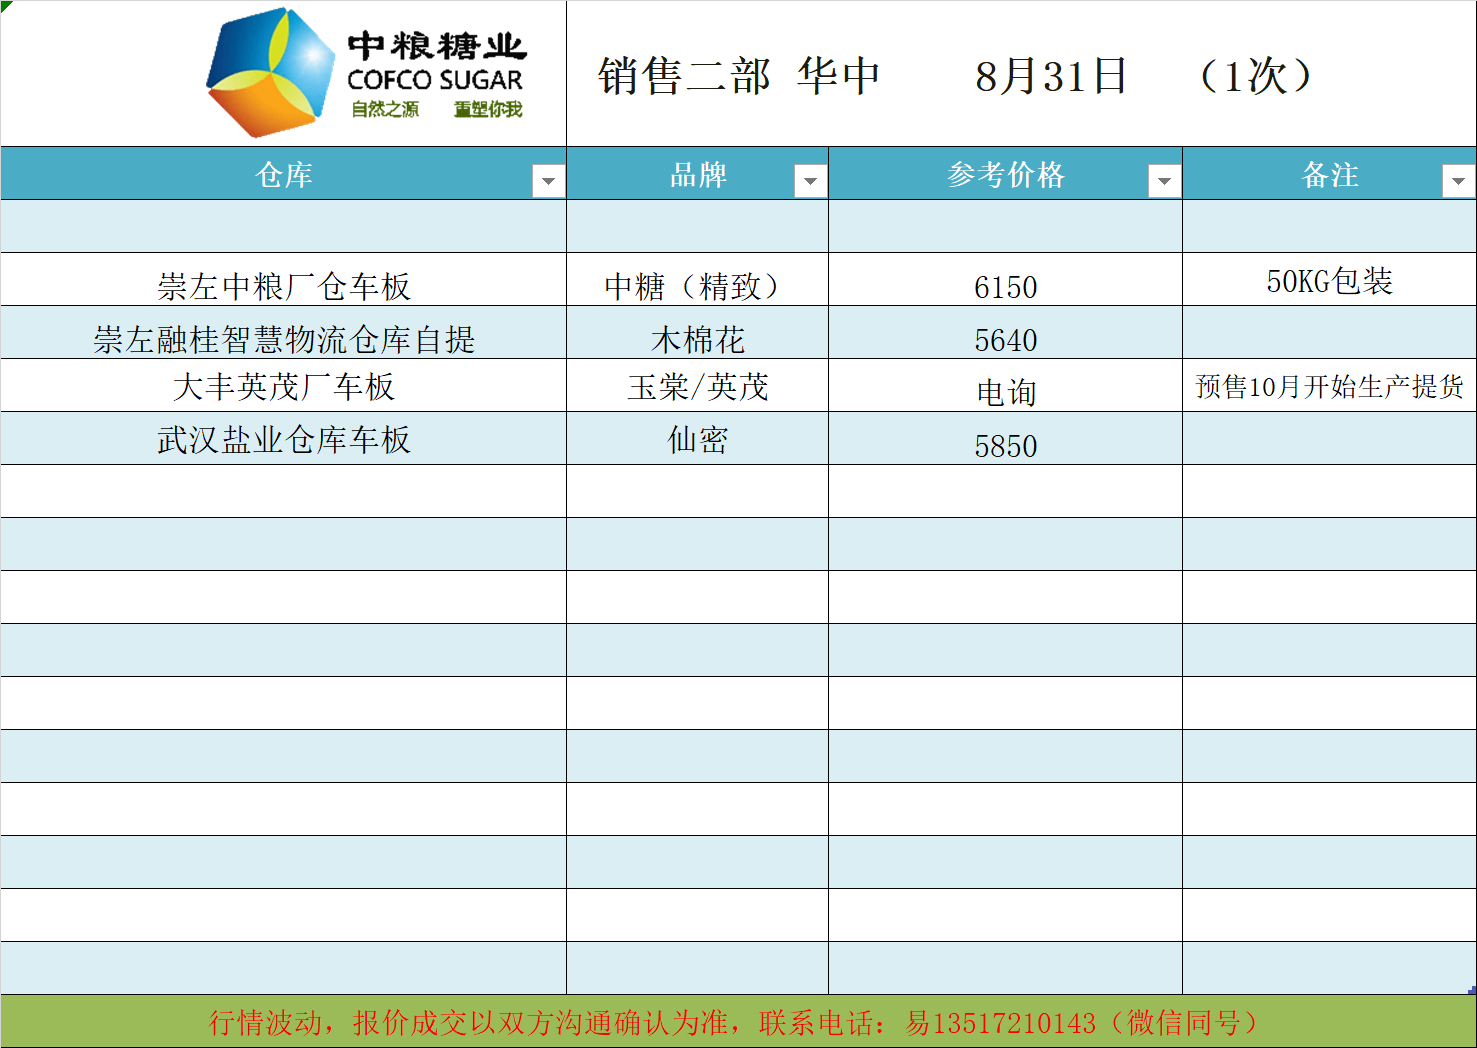The height and width of the screenshot is (1048, 1477).
Task: Click the price cell showing 5640
Action: (x=1005, y=339)
